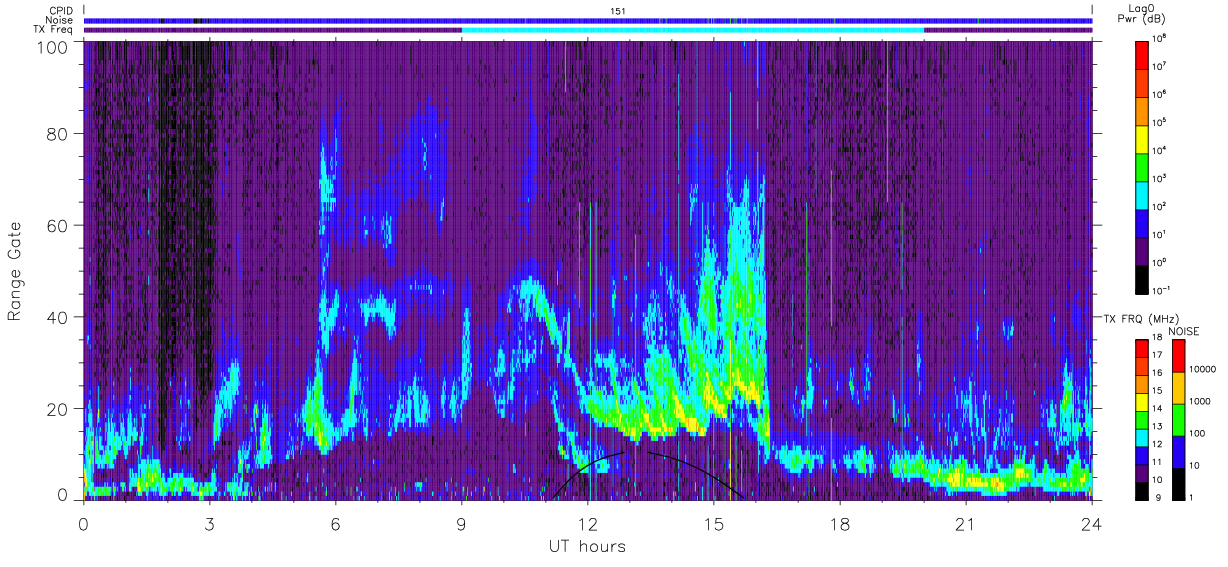Click the black band of the power colorbar

(x=1144, y=279)
